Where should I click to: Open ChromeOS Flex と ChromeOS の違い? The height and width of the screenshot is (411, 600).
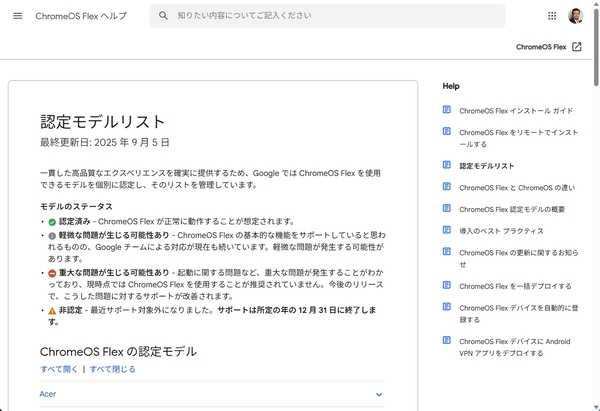click(517, 188)
